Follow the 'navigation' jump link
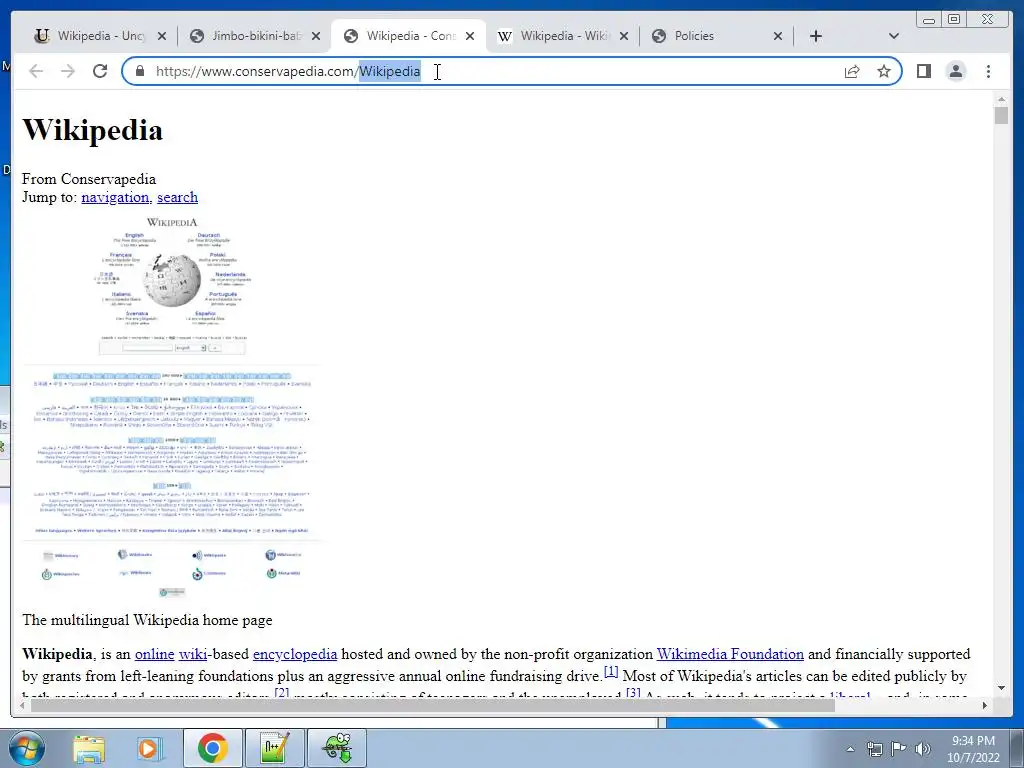1024x768 pixels. coord(116,197)
